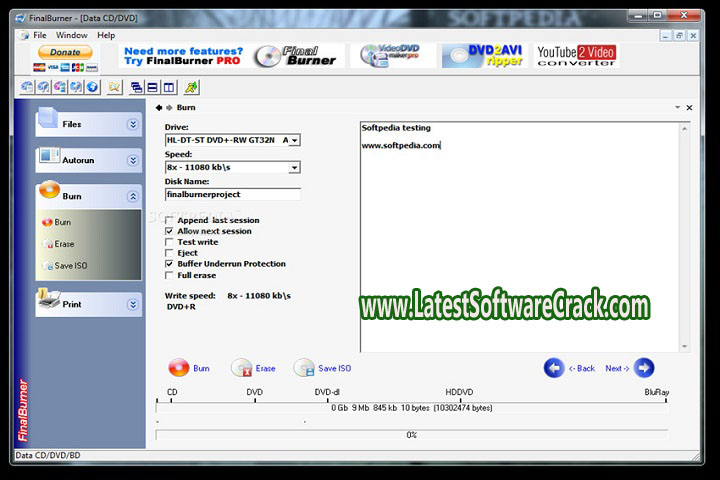Screen dimensions: 720x480
Task: Open the Drive selection dropdown
Action: pyautogui.click(x=295, y=141)
